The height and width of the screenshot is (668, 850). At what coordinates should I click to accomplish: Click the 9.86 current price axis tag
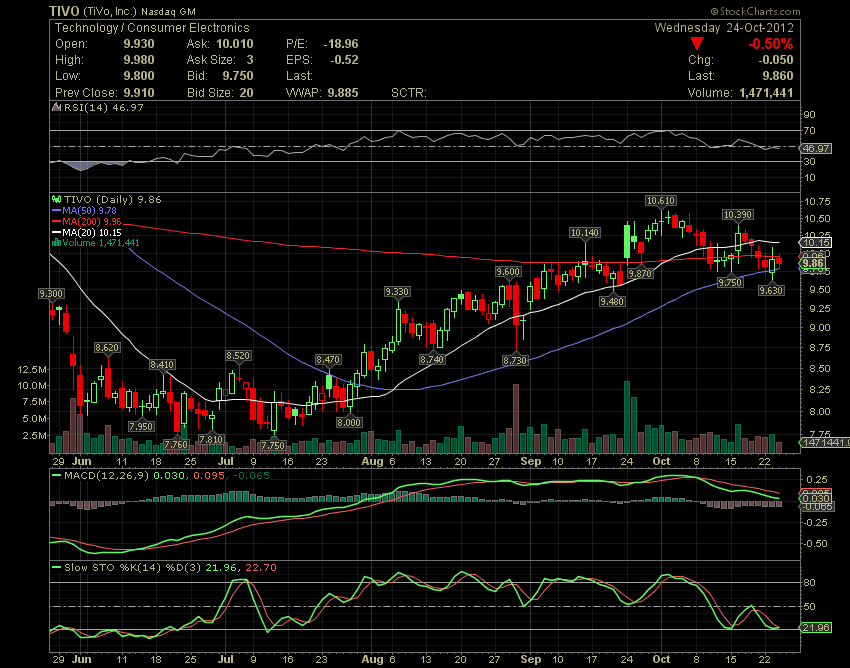[x=813, y=264]
